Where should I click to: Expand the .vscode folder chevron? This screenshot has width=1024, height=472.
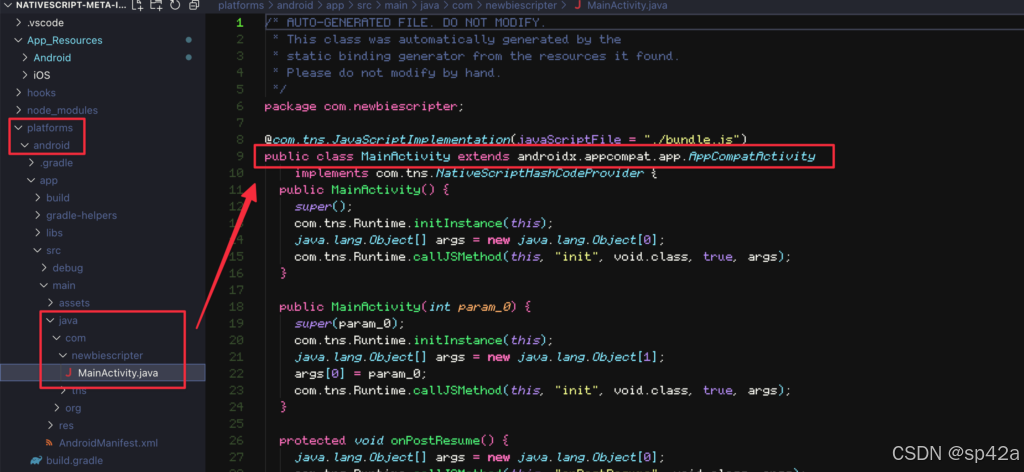(x=18, y=23)
